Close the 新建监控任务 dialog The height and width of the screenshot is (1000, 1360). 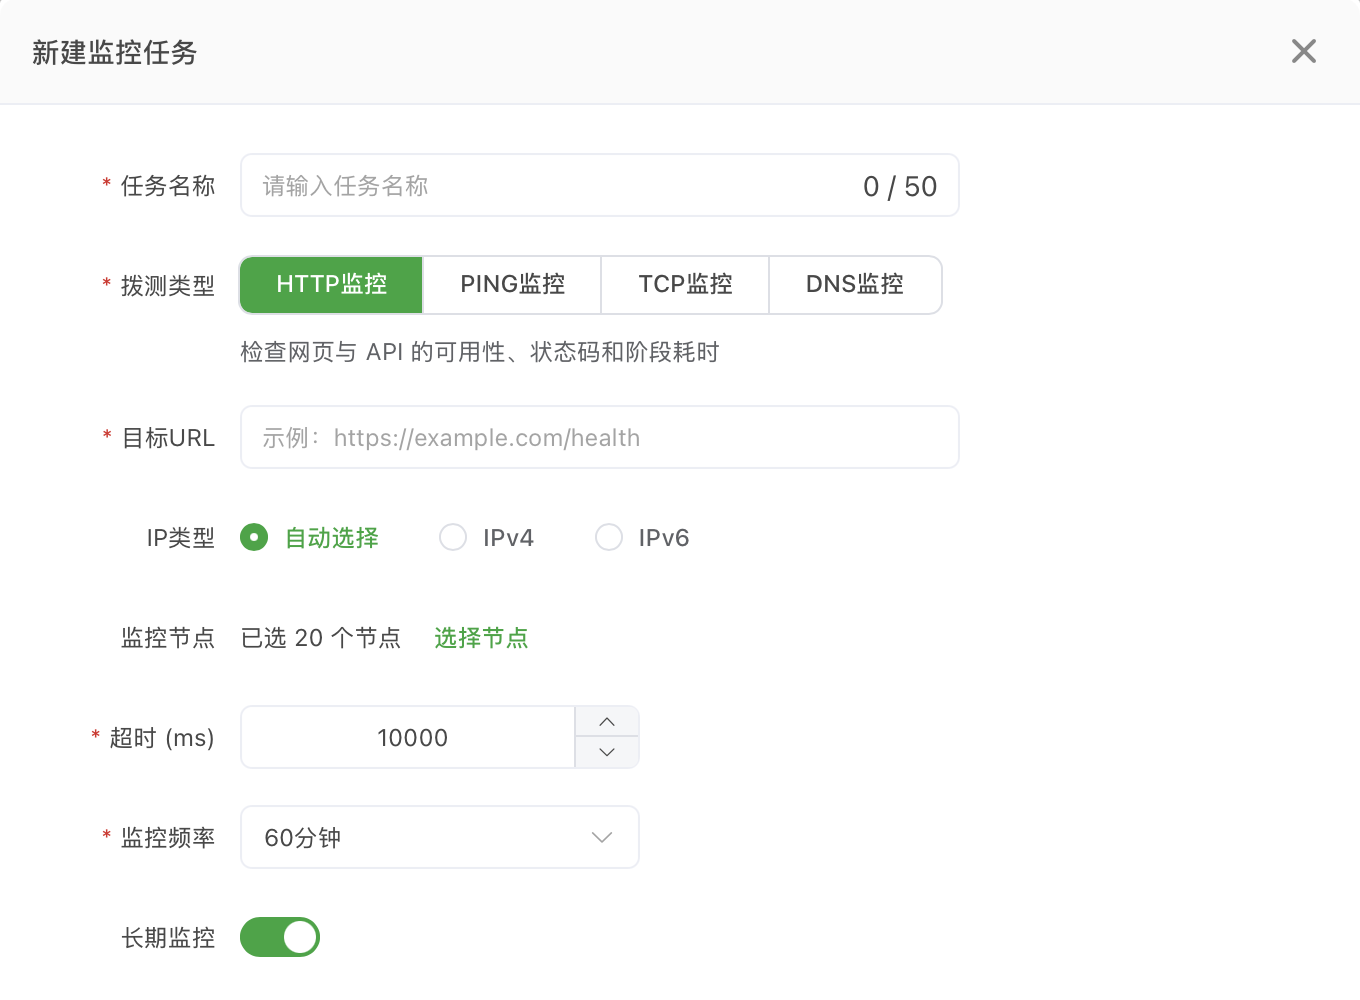coord(1303,51)
